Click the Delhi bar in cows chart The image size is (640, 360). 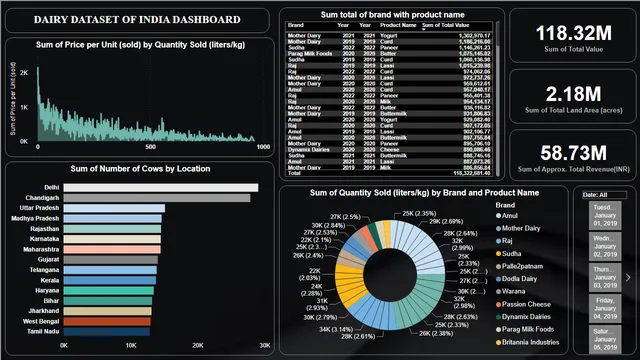click(x=161, y=188)
